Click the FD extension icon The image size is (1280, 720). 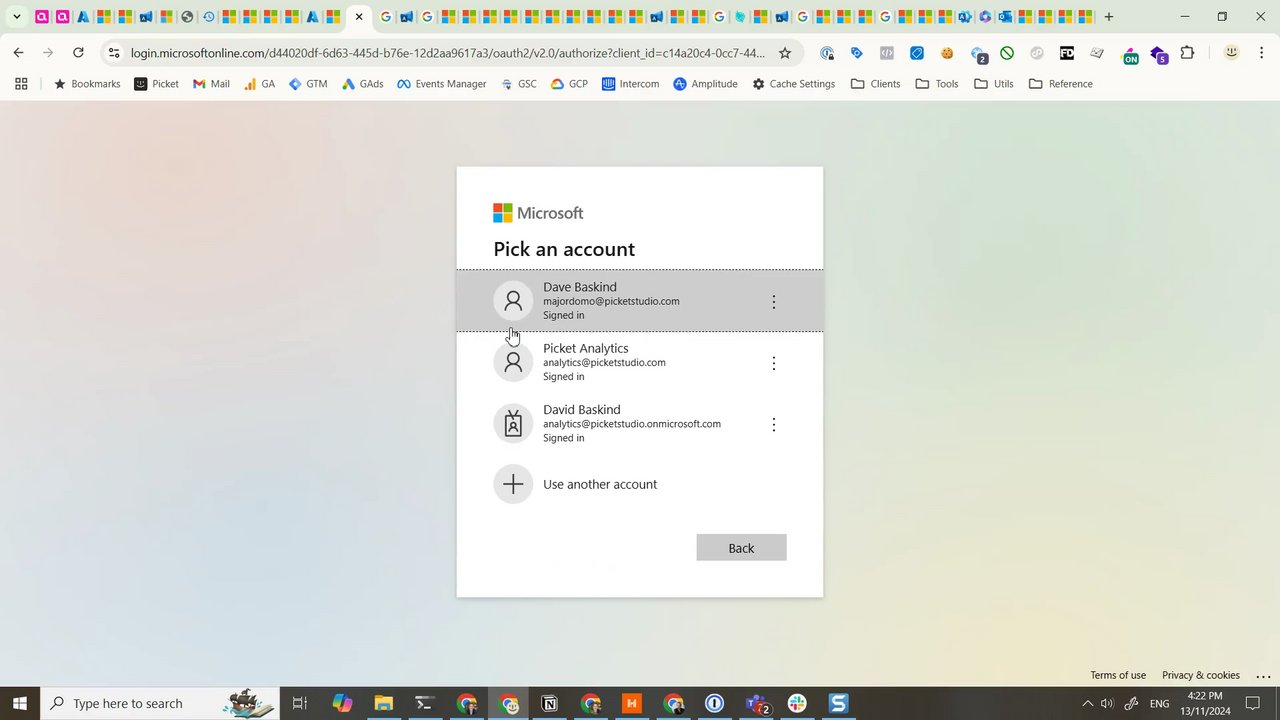tap(1067, 53)
